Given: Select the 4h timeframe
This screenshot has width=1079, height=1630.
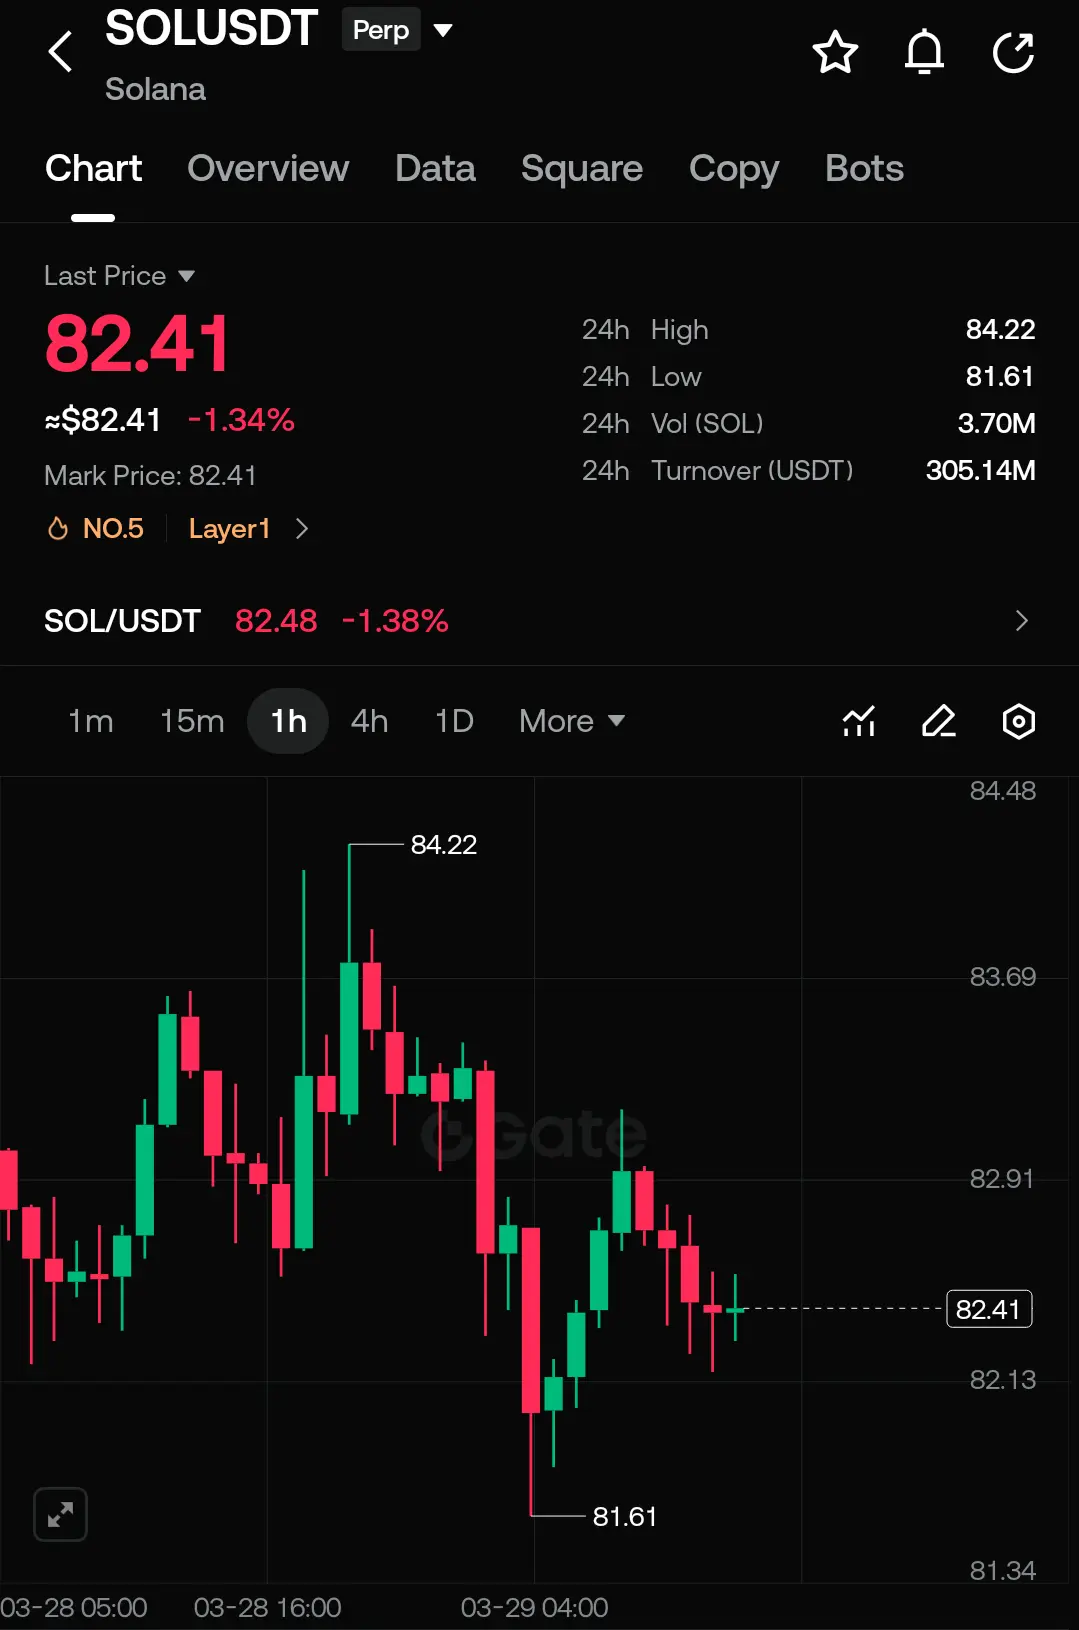Looking at the screenshot, I should [x=369, y=721].
